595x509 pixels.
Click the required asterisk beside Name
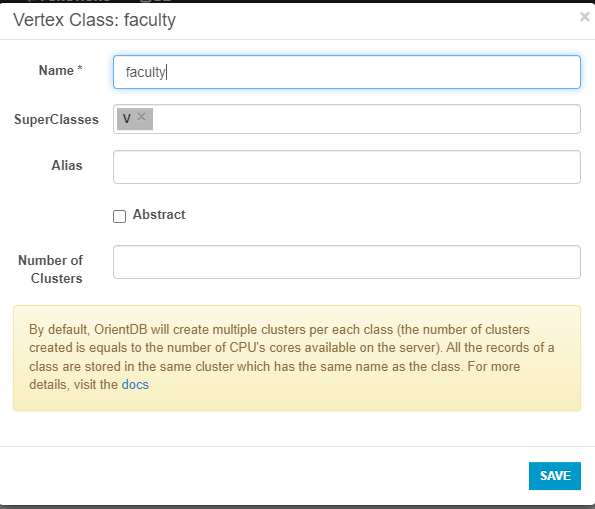tap(80, 69)
